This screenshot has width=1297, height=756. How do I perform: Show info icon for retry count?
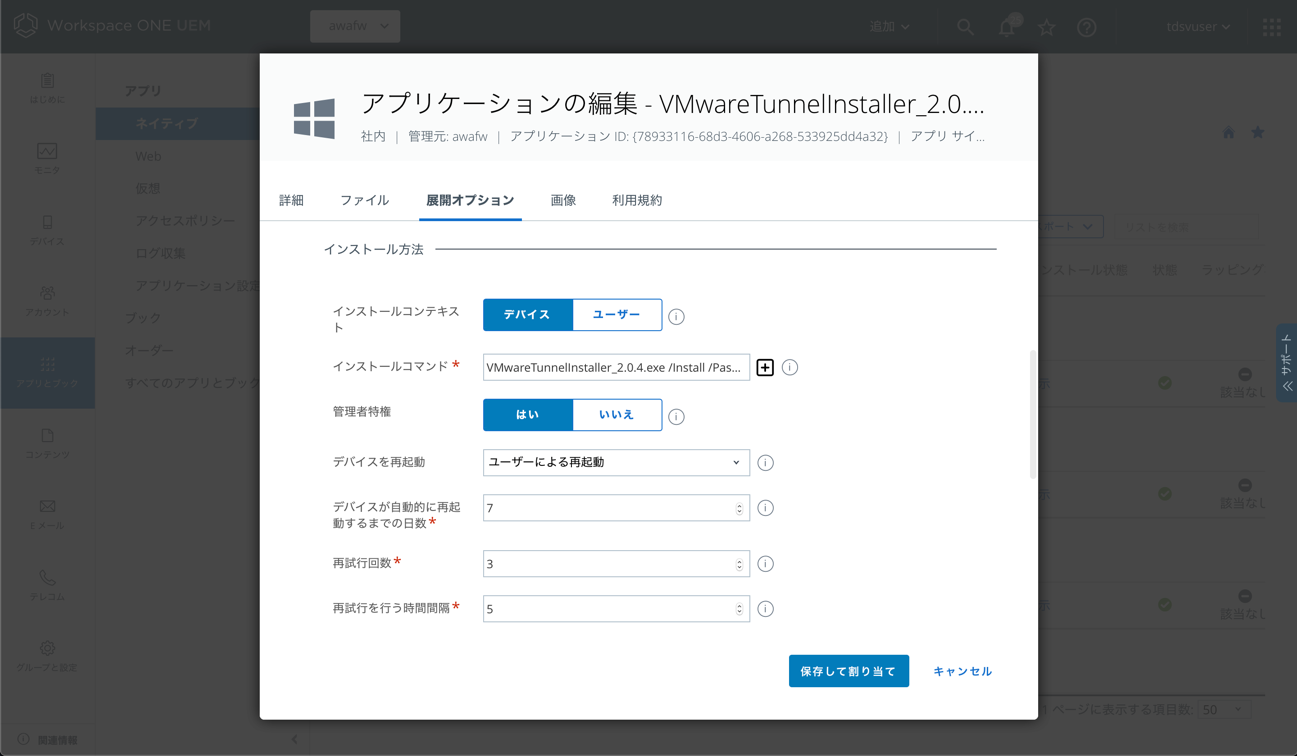pos(766,564)
